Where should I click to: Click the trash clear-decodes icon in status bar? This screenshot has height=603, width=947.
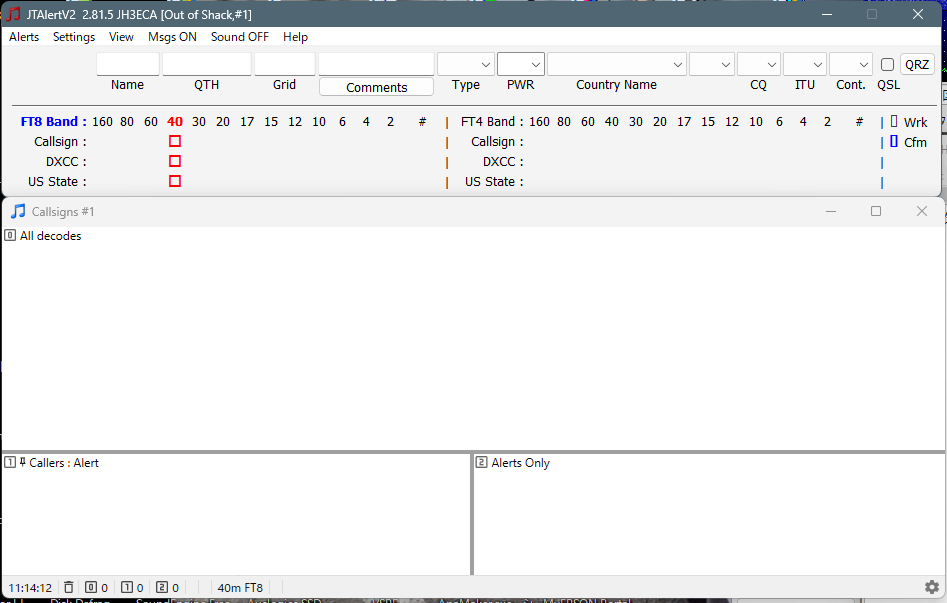point(68,588)
